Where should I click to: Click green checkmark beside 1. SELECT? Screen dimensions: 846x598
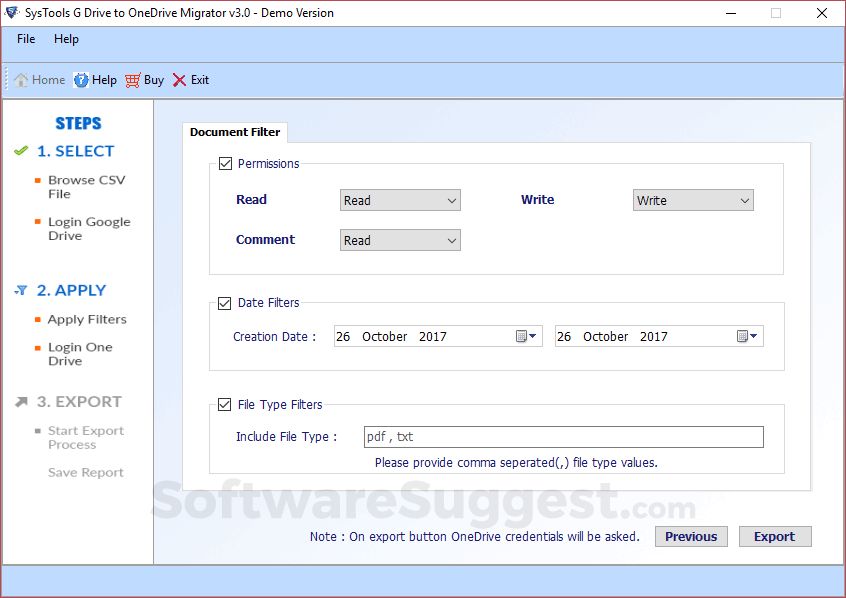pos(21,151)
